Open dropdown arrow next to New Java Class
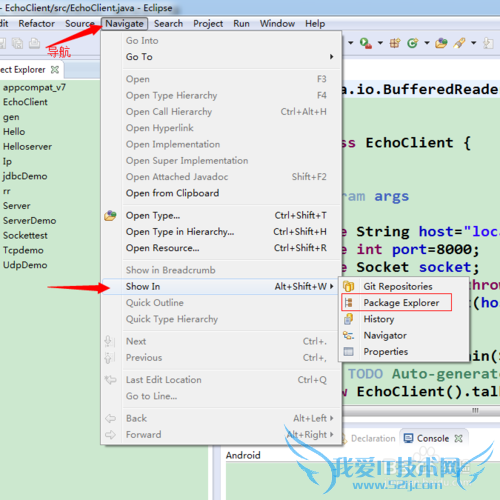 (427, 43)
